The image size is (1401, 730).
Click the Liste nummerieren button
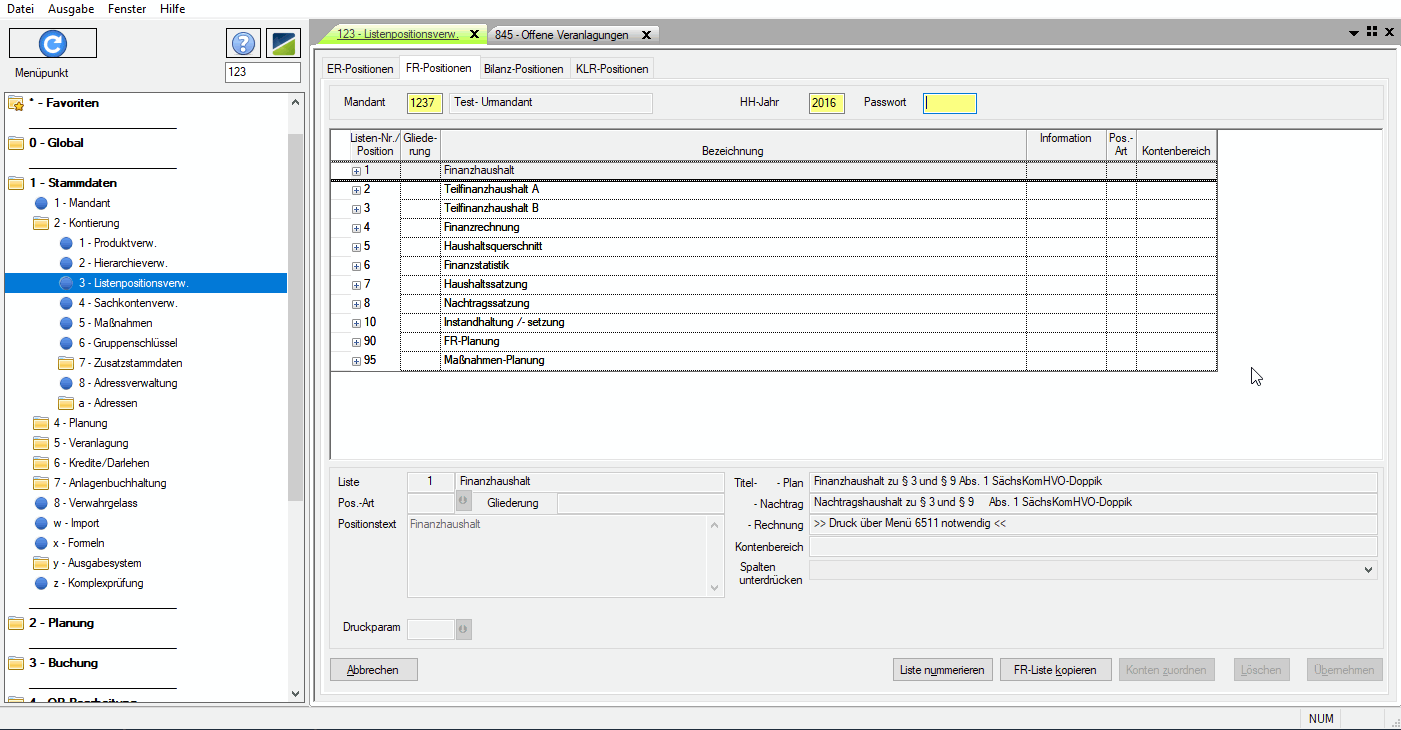click(942, 670)
